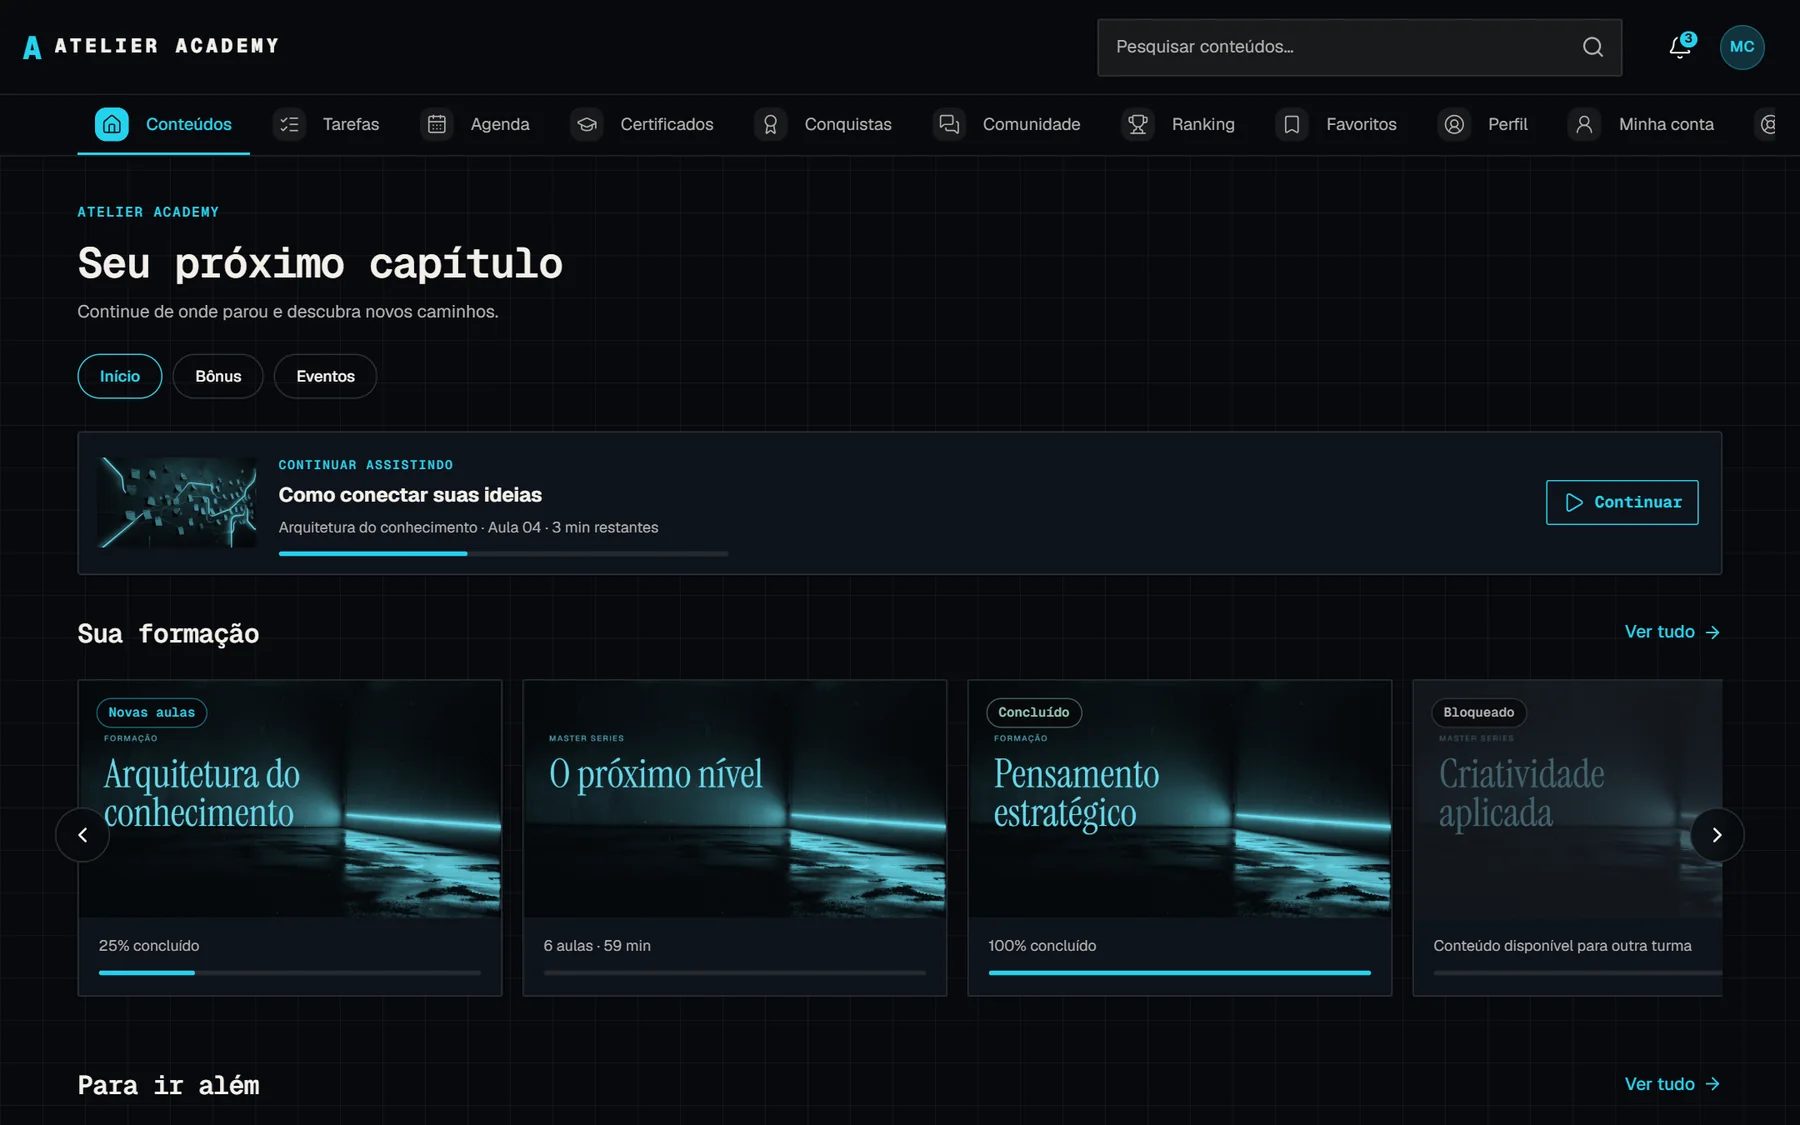Go to the Certificados tab

tap(642, 124)
